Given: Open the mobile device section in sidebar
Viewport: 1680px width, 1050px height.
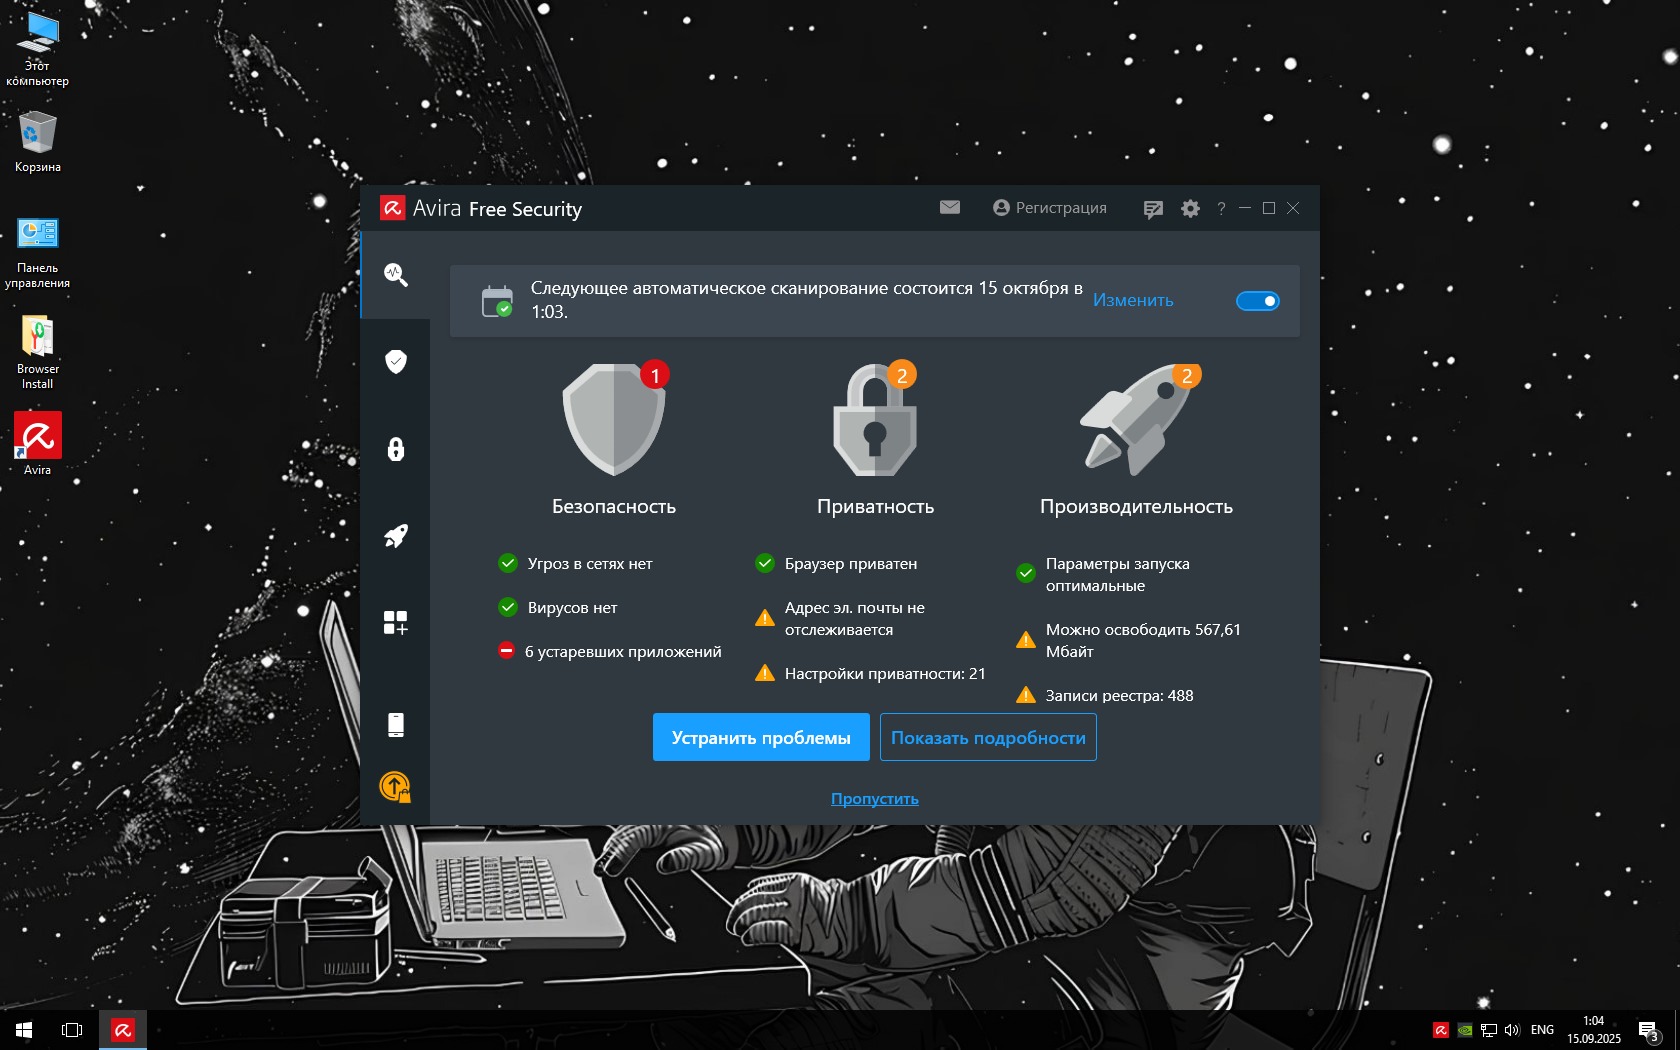Looking at the screenshot, I should pyautogui.click(x=396, y=725).
